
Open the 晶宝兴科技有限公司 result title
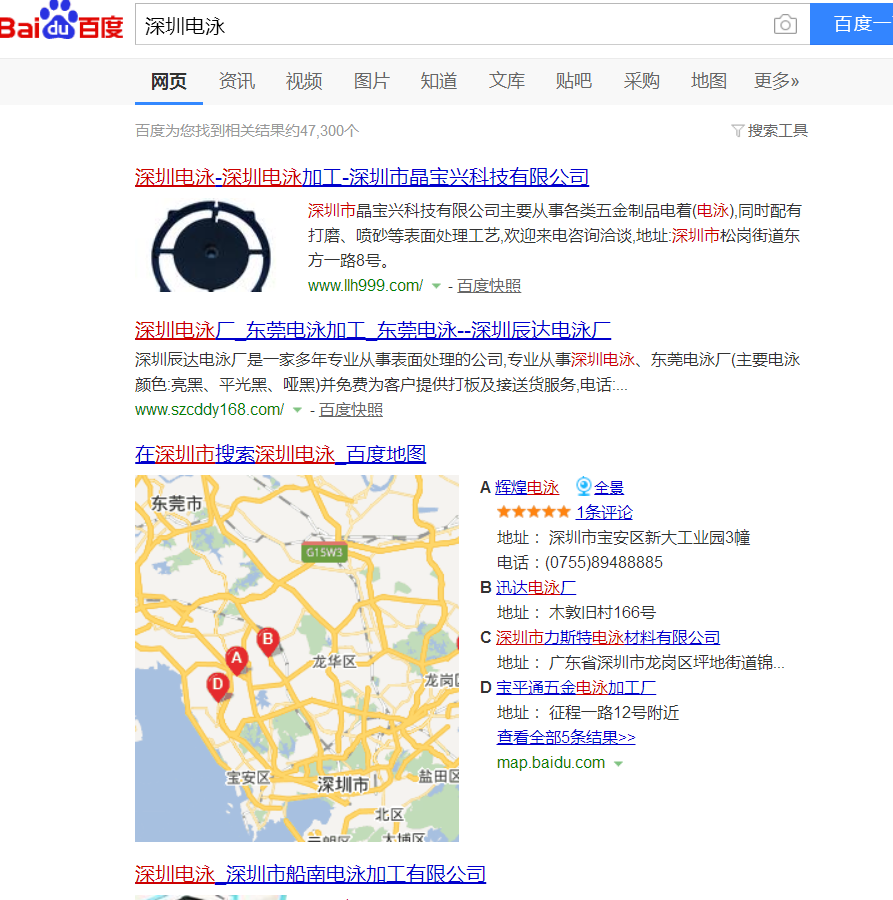[x=362, y=177]
